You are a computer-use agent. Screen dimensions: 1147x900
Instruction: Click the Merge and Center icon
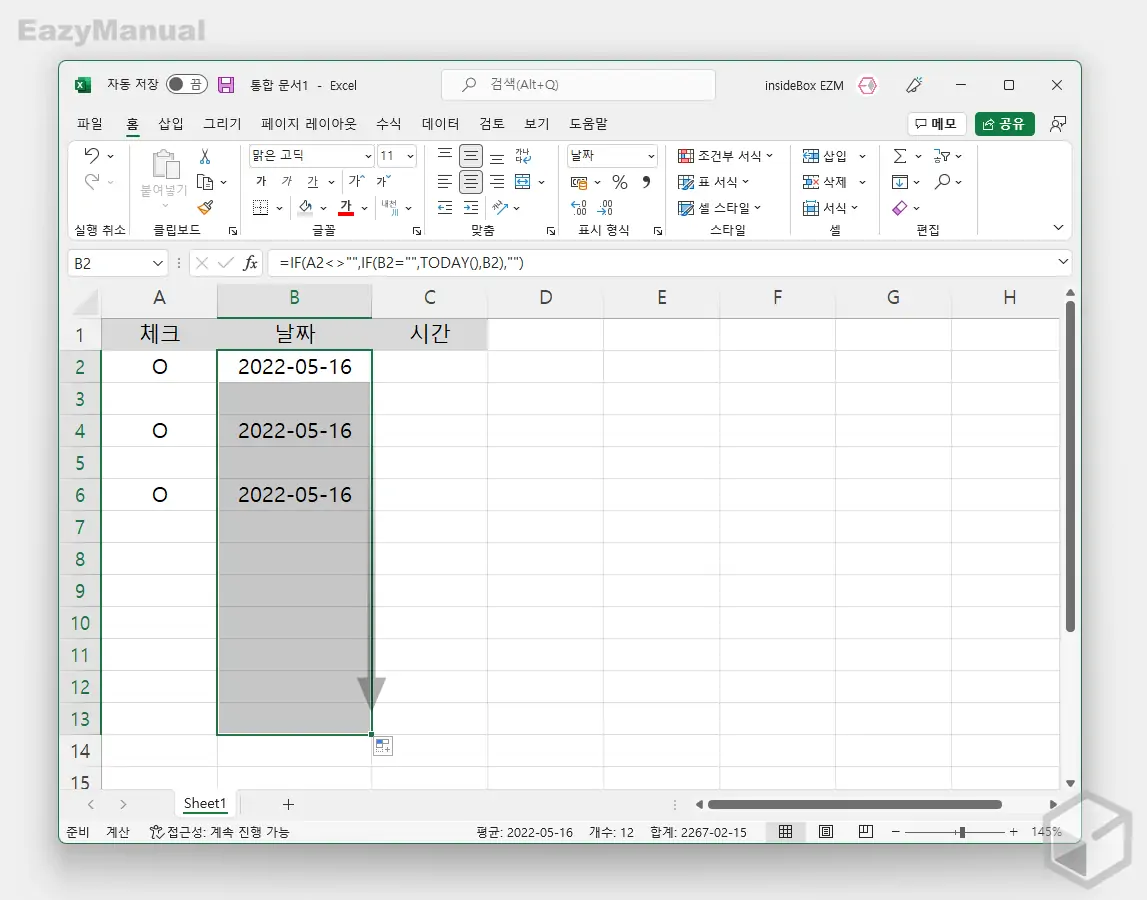(x=523, y=182)
